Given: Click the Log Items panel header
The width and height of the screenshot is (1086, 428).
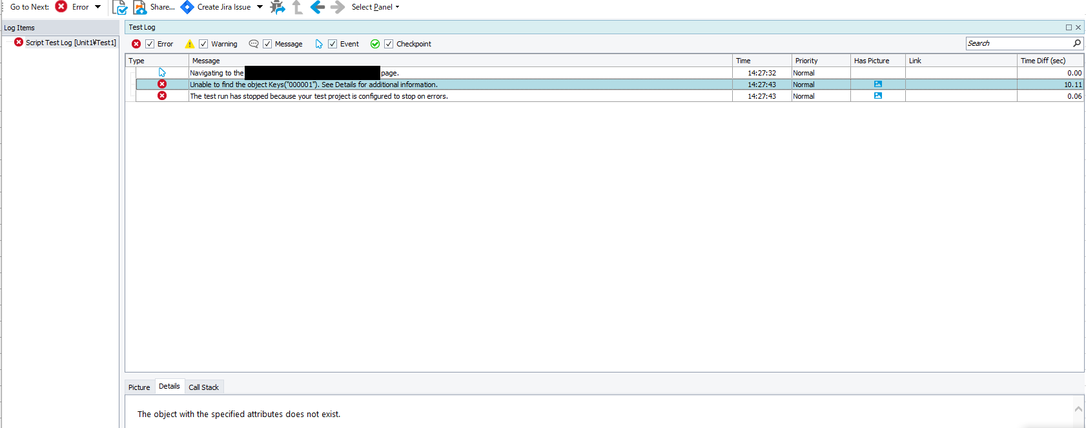Looking at the screenshot, I should pyautogui.click(x=60, y=28).
